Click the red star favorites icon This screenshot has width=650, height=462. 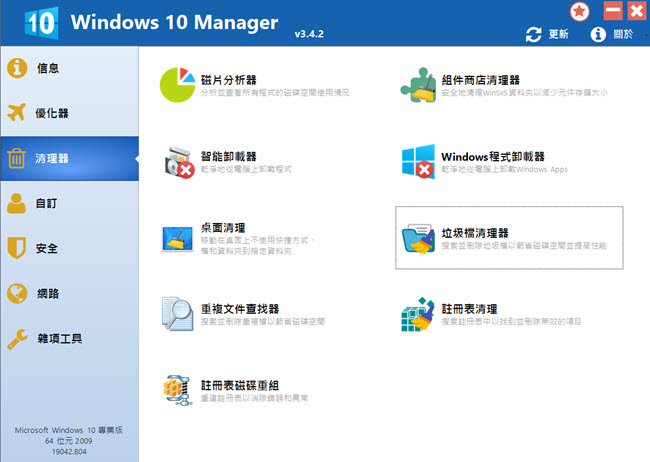(579, 12)
